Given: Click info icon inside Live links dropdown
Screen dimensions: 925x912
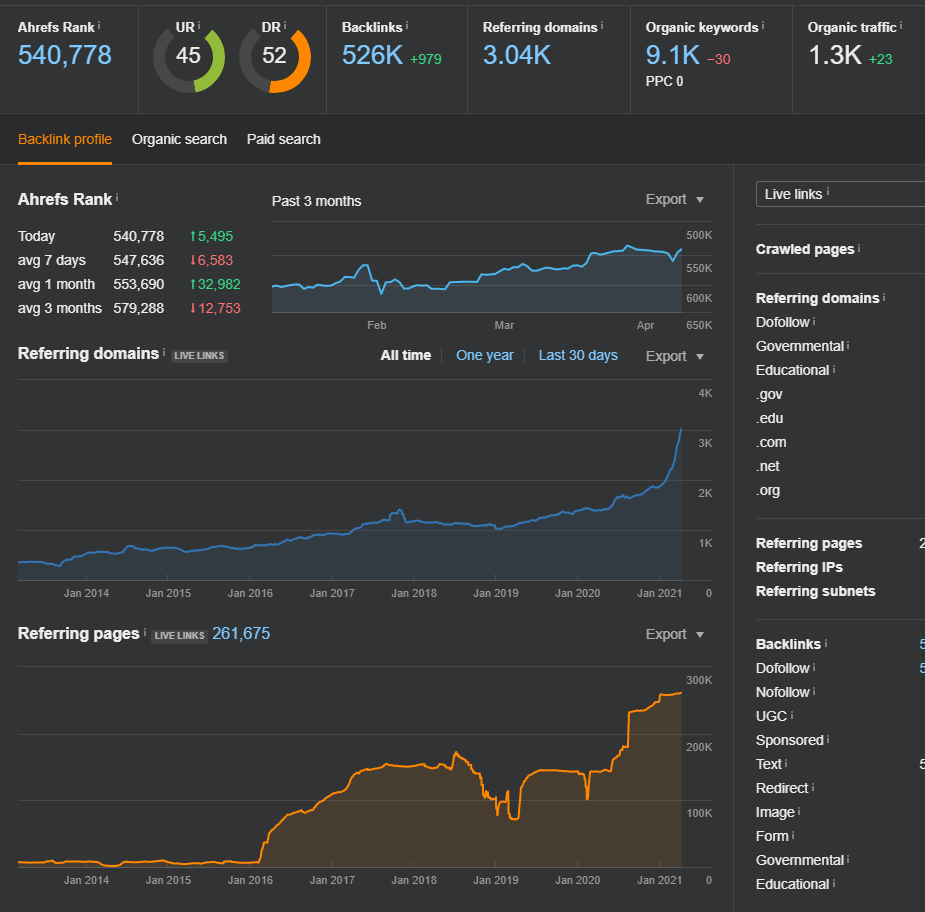Looking at the screenshot, I should [x=828, y=192].
